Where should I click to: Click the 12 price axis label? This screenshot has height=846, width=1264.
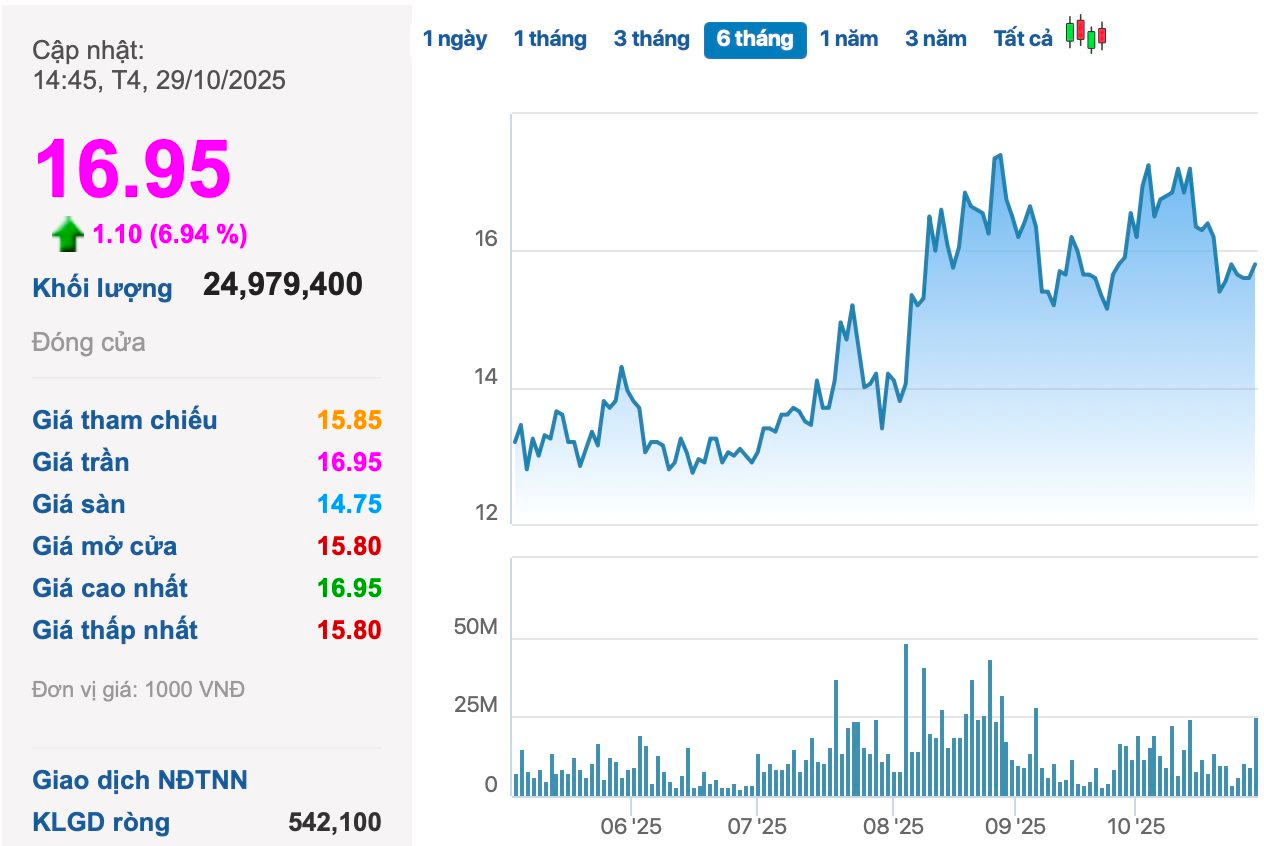pos(486,513)
